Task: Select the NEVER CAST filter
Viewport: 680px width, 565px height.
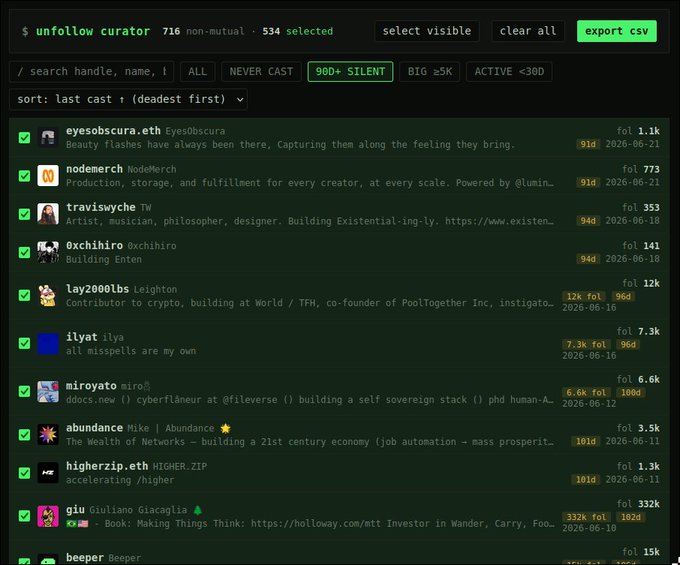Action: [x=261, y=72]
